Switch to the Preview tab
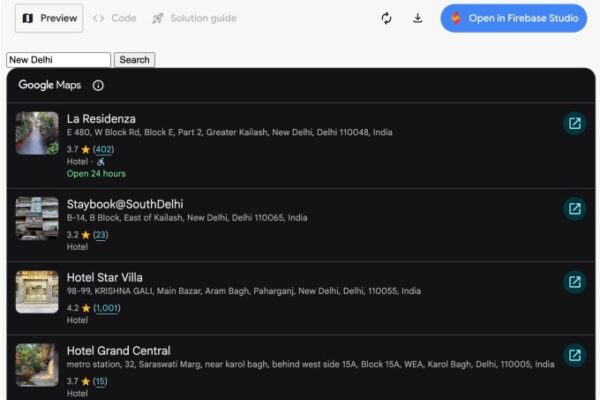The image size is (600, 400). pyautogui.click(x=49, y=18)
